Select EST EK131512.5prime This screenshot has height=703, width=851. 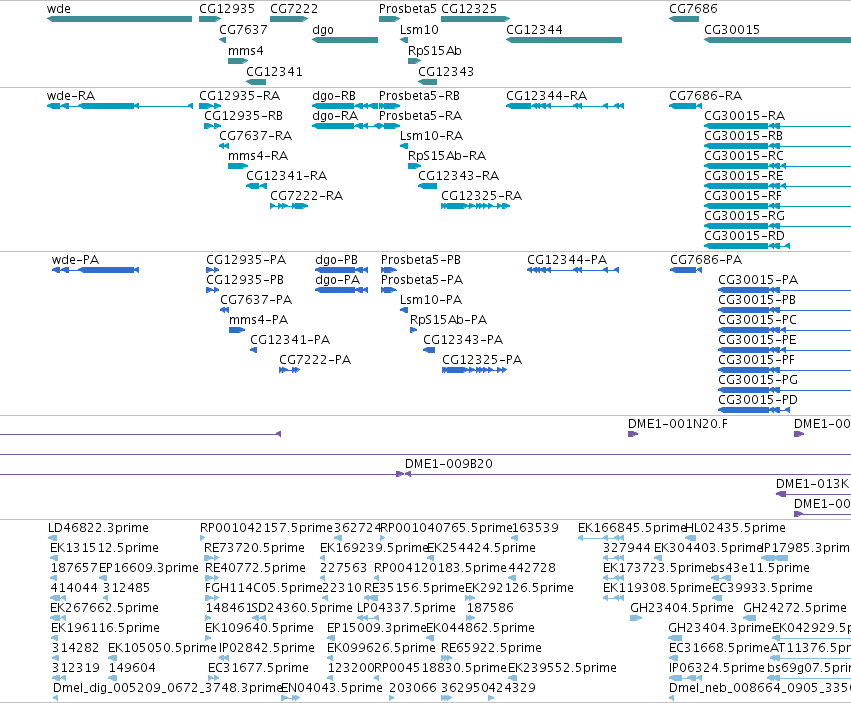(104, 548)
